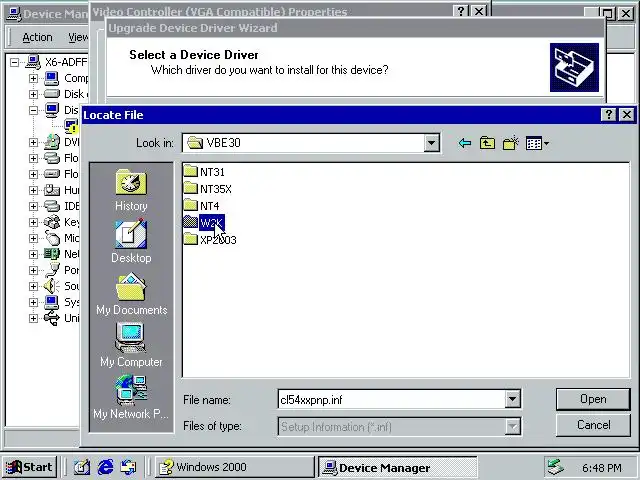
Task: Click the Human Interface Devices icon
Action: point(52,190)
